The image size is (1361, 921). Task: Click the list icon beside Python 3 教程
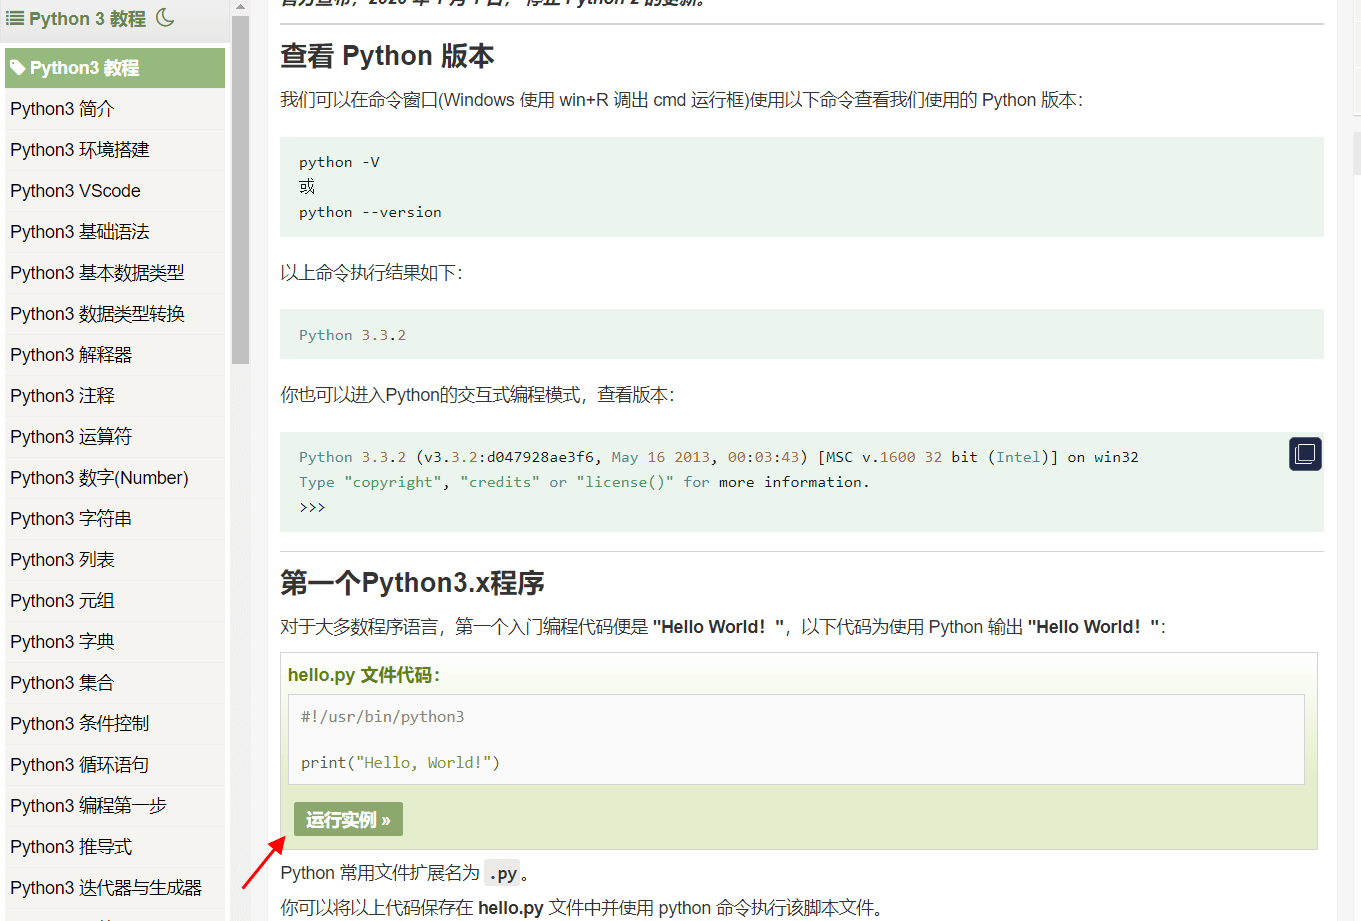coord(15,18)
